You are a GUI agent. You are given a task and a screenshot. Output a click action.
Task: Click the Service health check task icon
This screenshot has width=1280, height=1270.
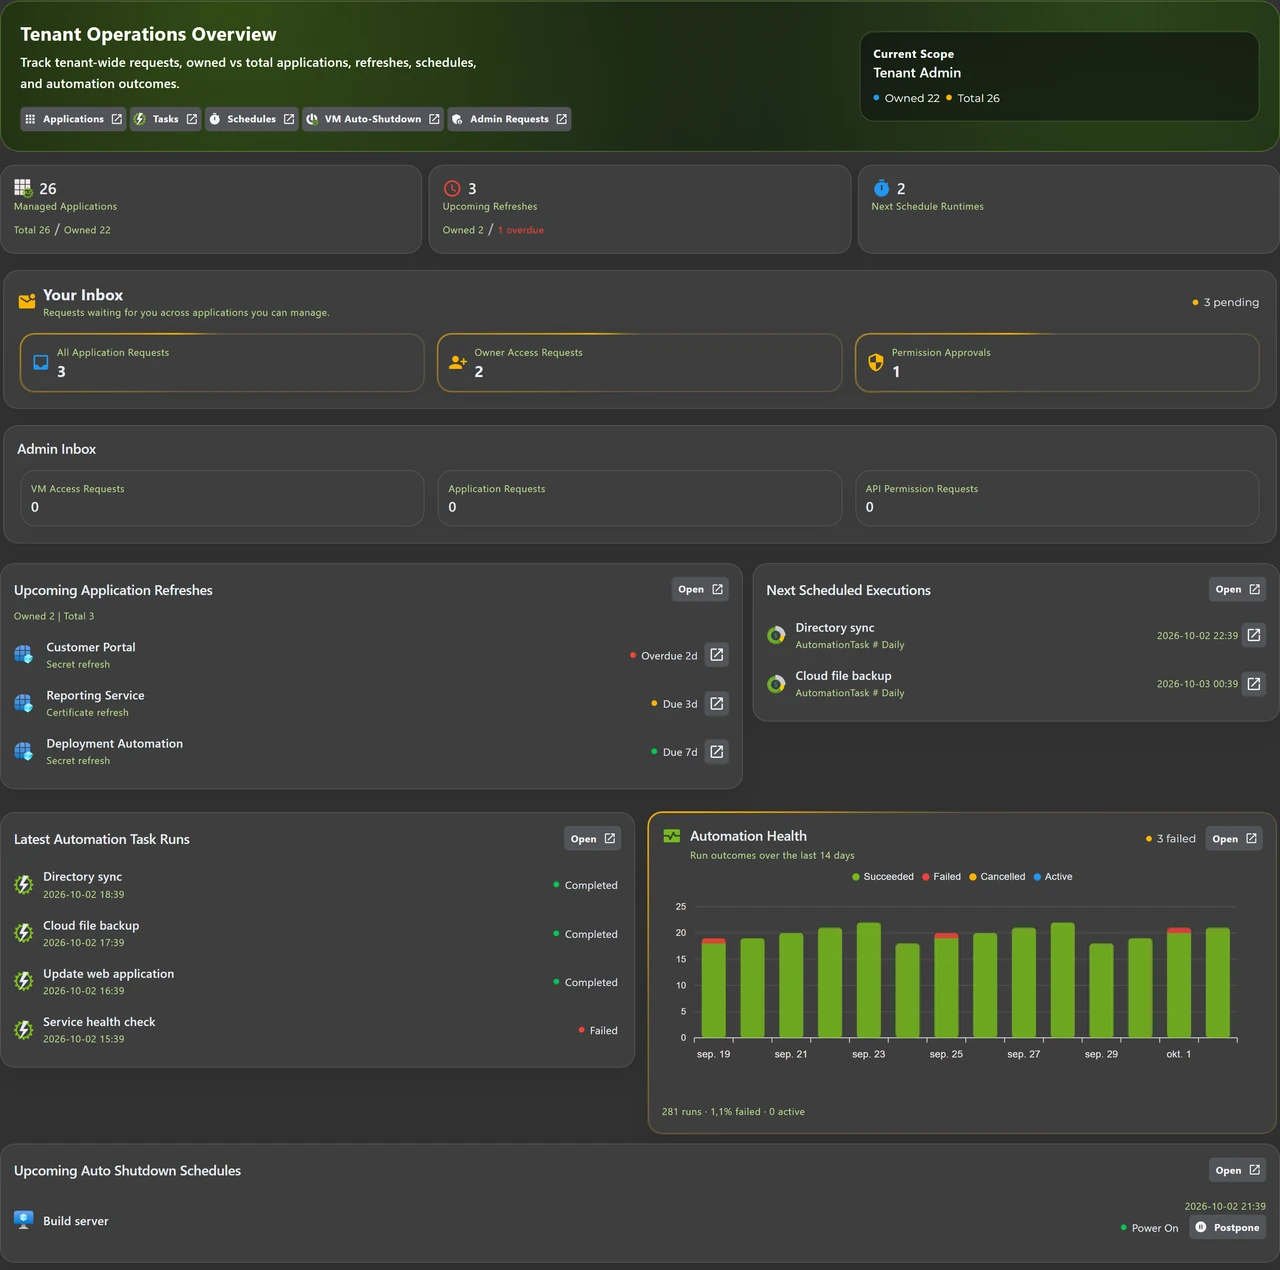tap(24, 1030)
